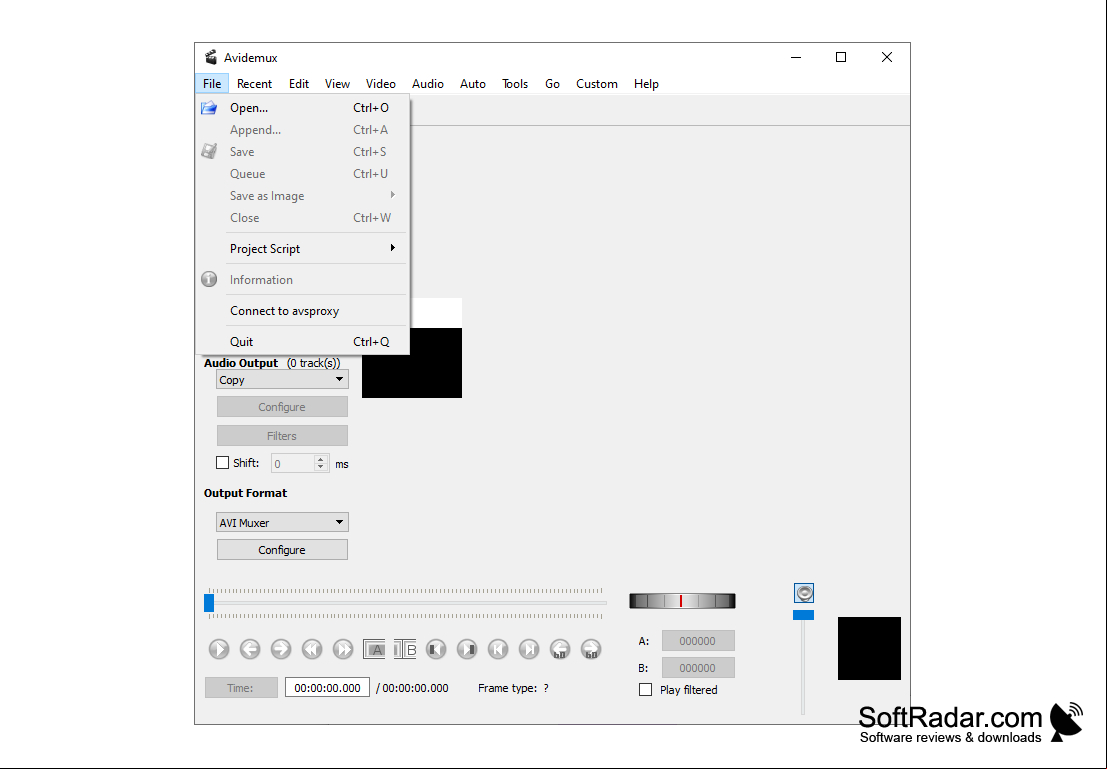This screenshot has height=769, width=1107.
Task: Open the Custom menu
Action: point(597,83)
